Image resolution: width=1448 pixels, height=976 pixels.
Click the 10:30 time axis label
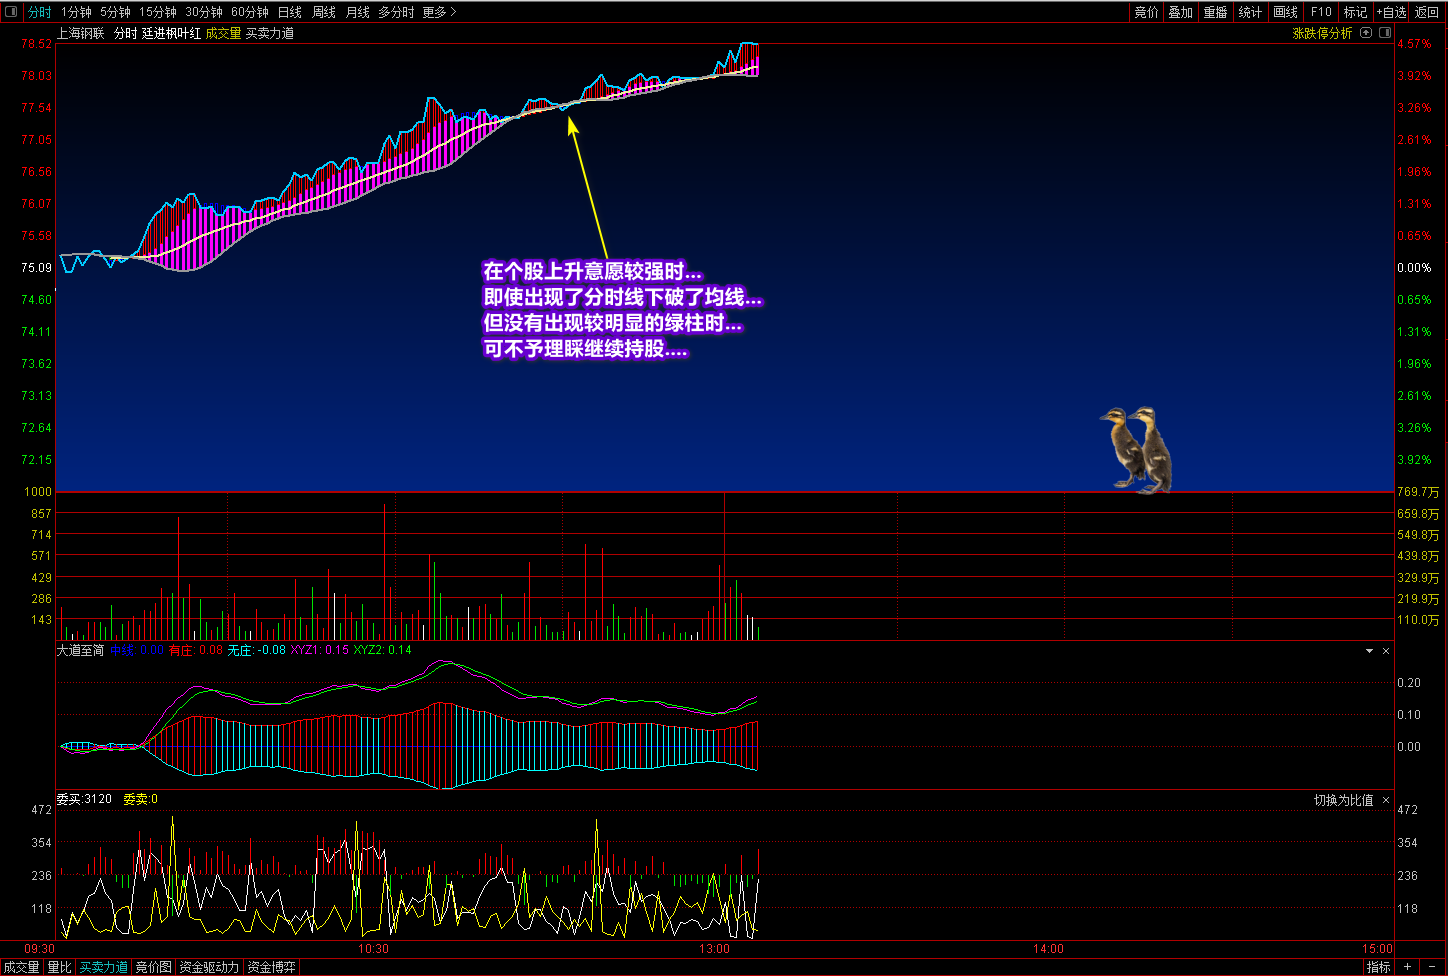coord(373,949)
